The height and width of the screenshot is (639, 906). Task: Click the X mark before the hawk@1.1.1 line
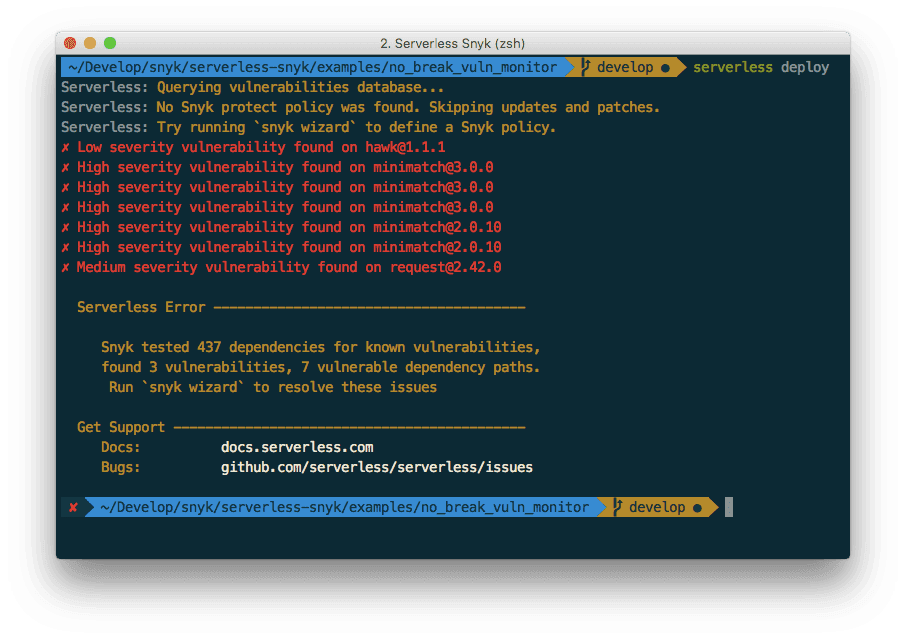(65, 148)
